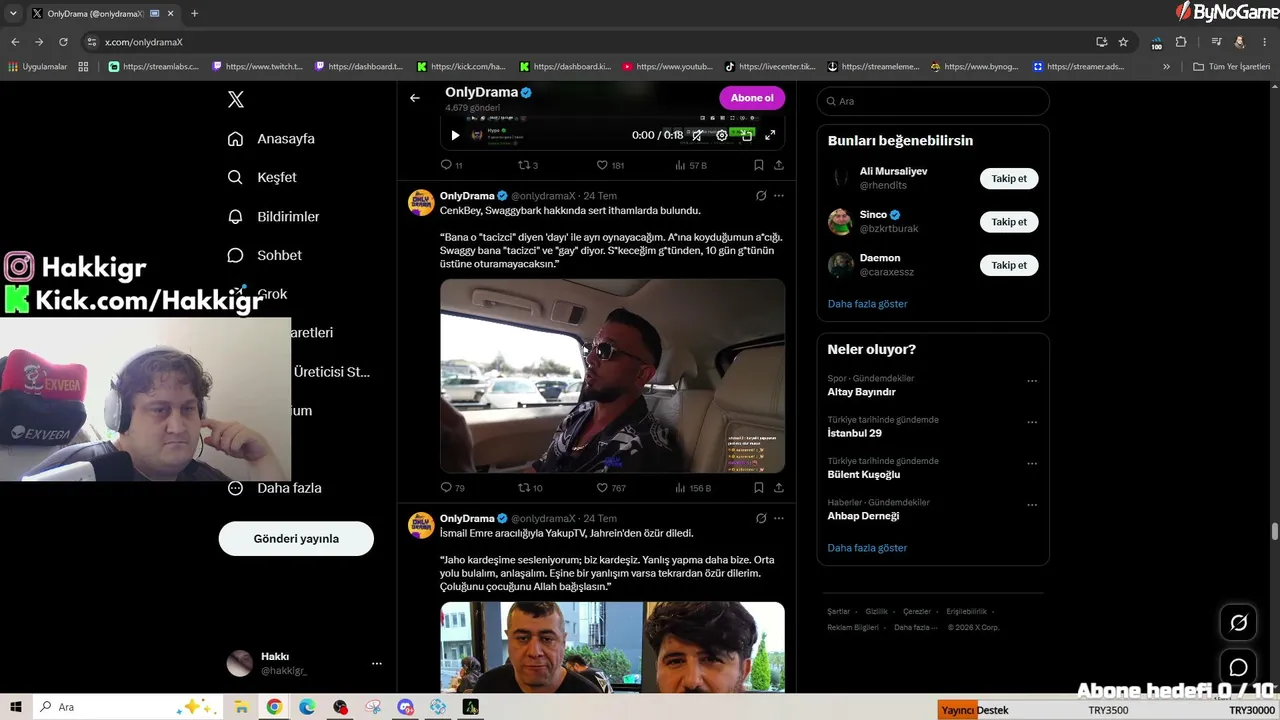Screen dimensions: 1280x720
Task: Go to Anasayfa
Action: coord(271,139)
